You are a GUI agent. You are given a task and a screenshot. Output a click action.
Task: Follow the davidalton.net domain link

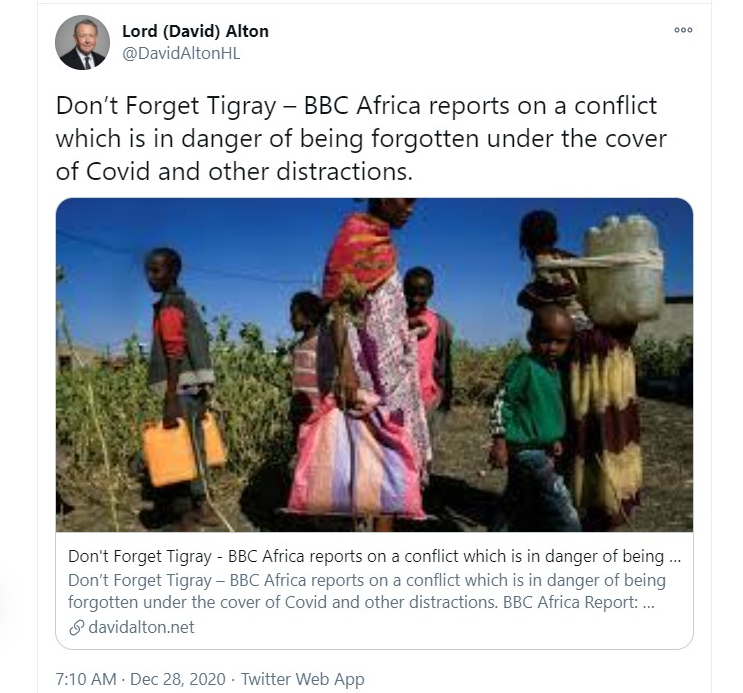141,628
